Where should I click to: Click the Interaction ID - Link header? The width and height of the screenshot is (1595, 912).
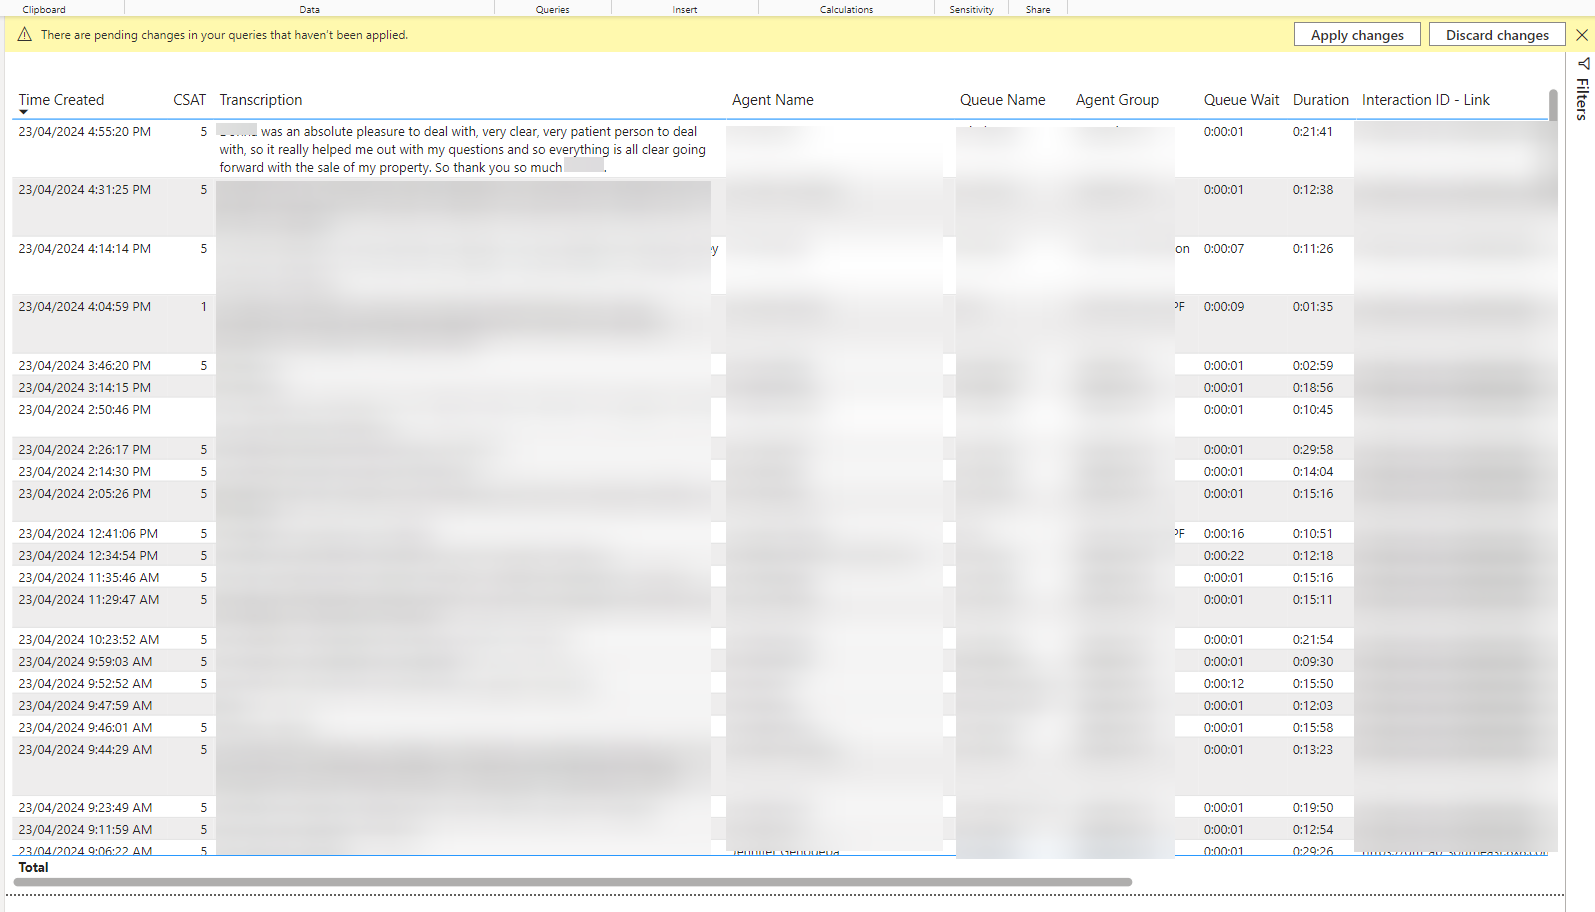coord(1426,100)
